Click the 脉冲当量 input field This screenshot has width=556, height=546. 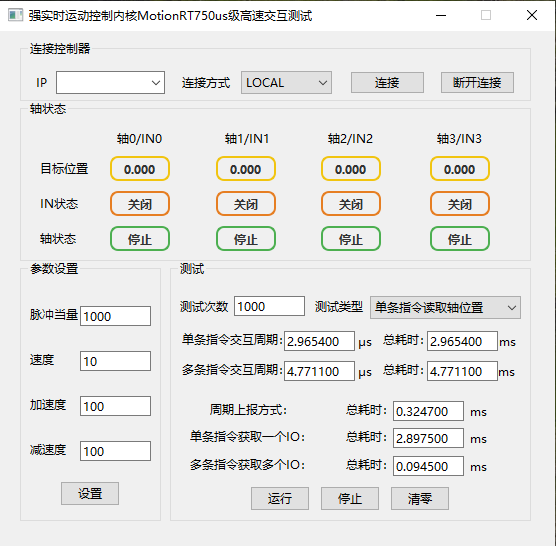click(115, 316)
